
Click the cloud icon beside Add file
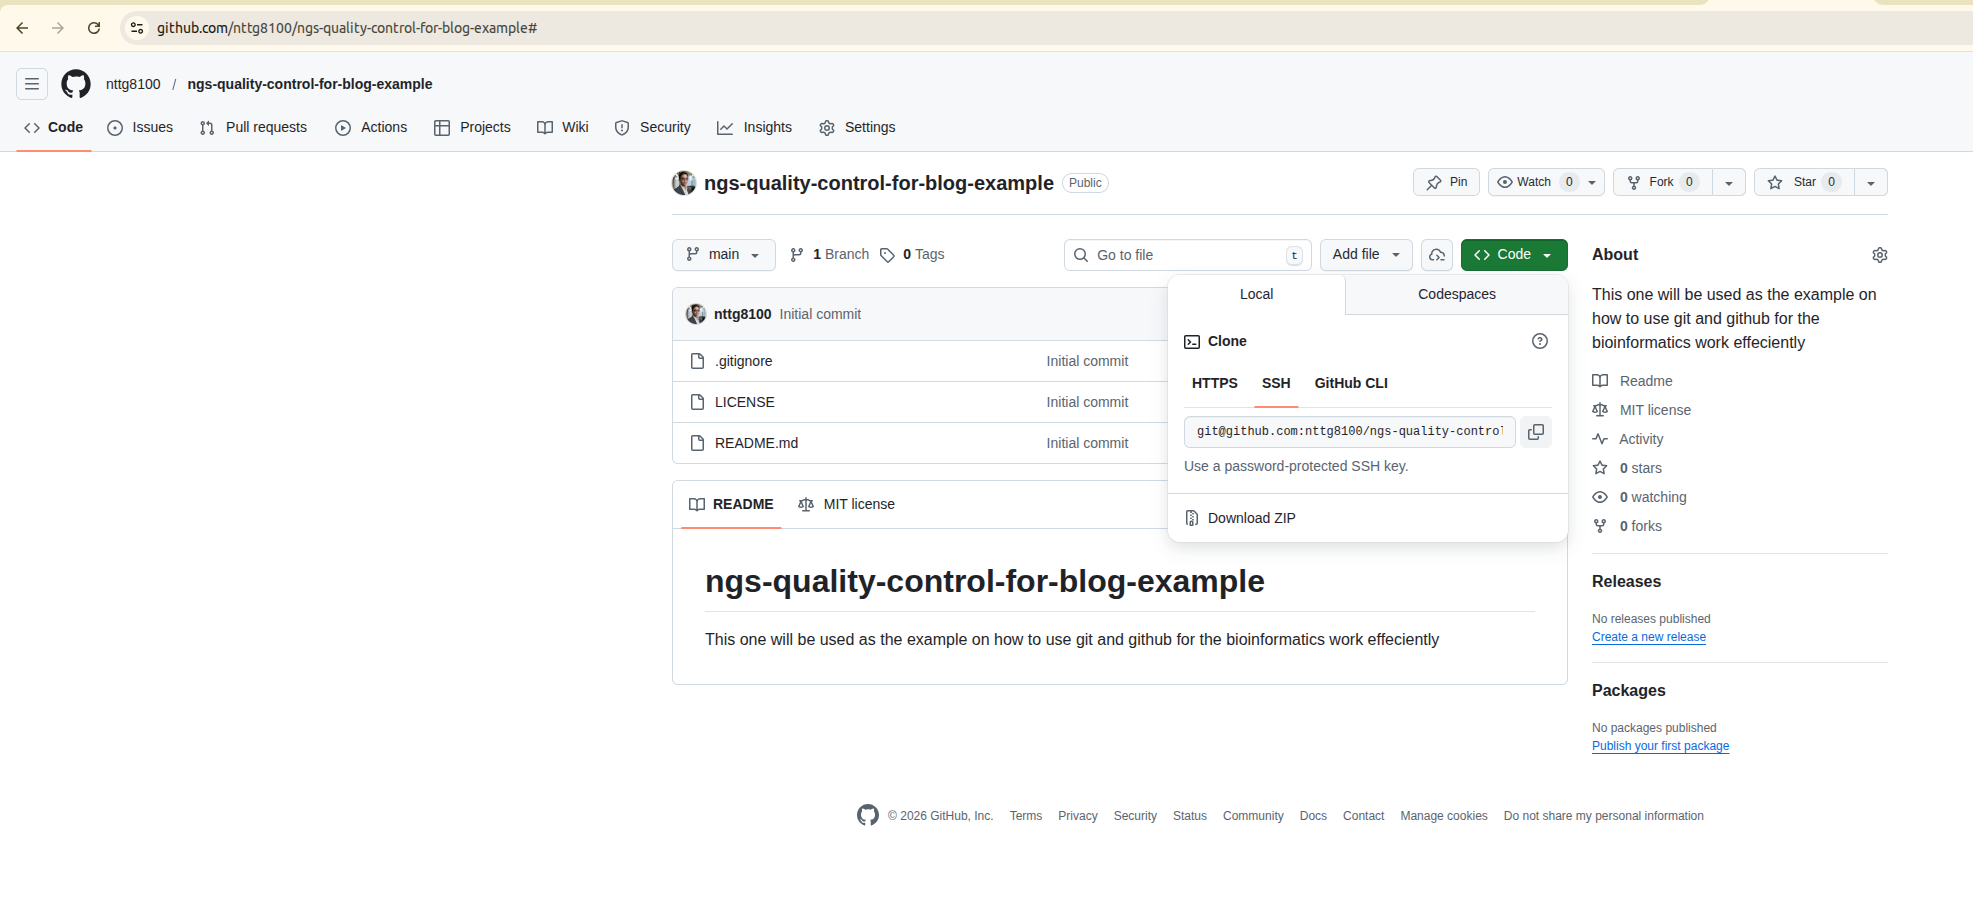(1436, 255)
